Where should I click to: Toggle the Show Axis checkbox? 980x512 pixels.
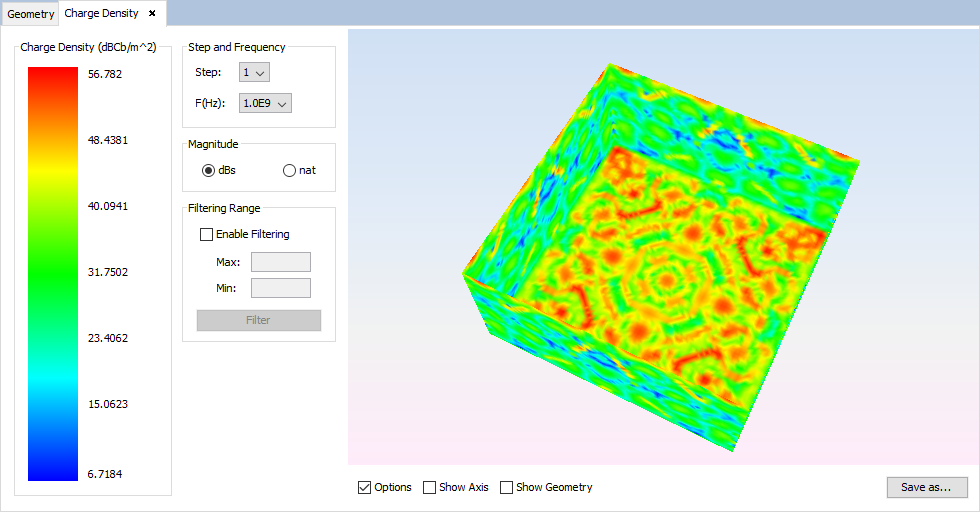coord(430,488)
